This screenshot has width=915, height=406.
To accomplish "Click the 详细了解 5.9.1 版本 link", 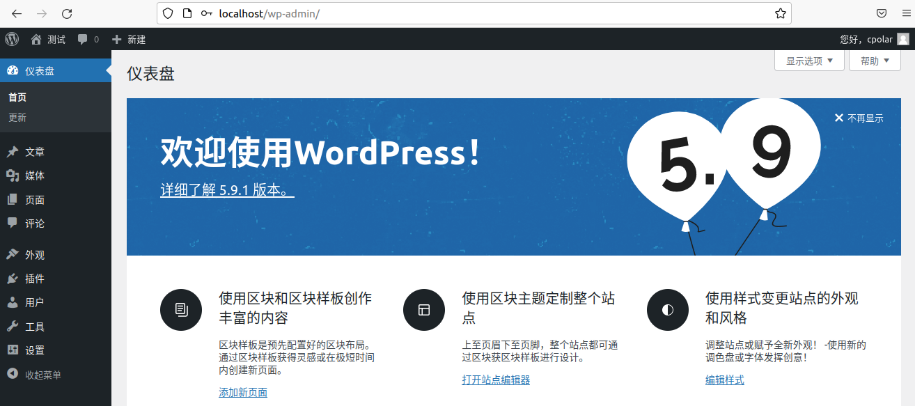I will pos(227,190).
